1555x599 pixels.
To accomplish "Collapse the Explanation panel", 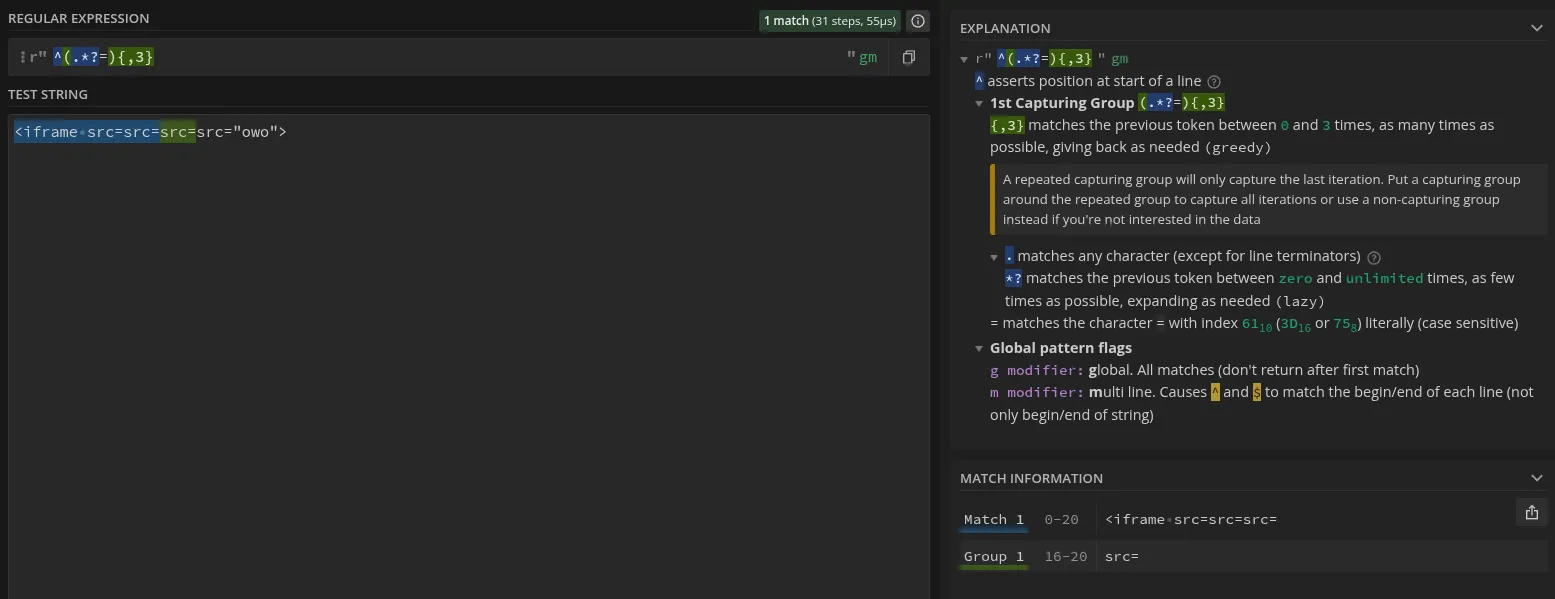I will pos(1537,28).
